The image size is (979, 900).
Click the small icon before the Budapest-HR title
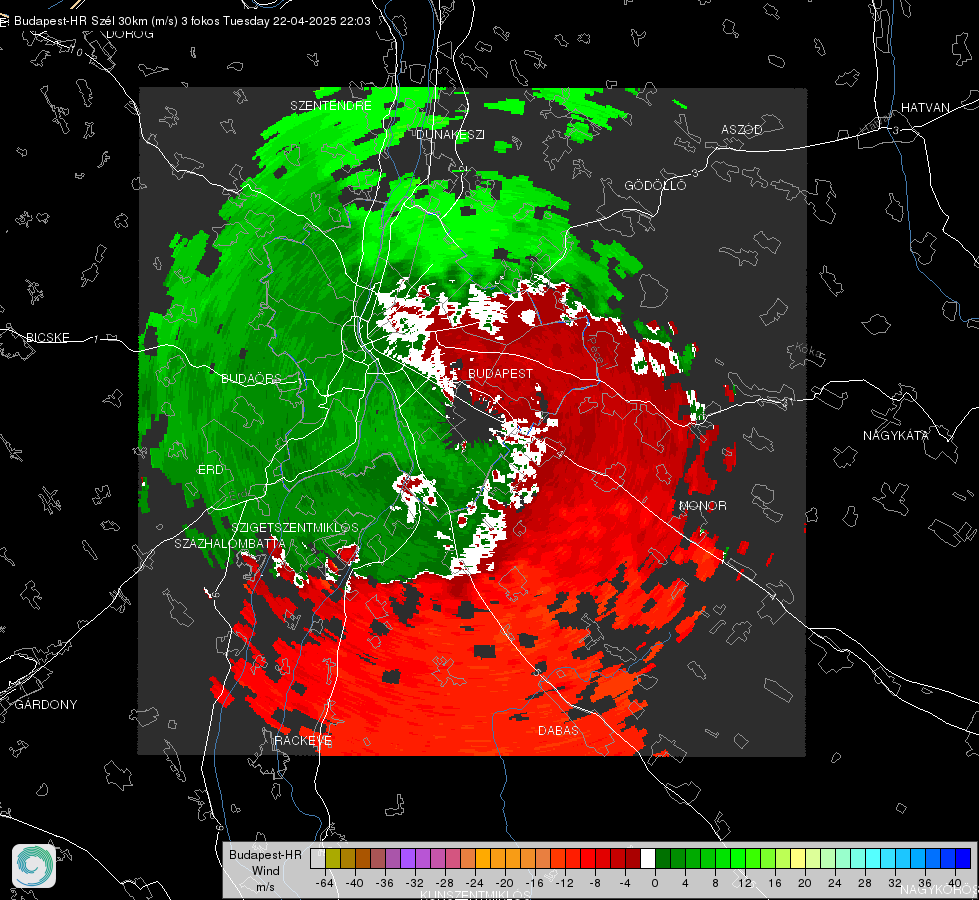click(4, 21)
